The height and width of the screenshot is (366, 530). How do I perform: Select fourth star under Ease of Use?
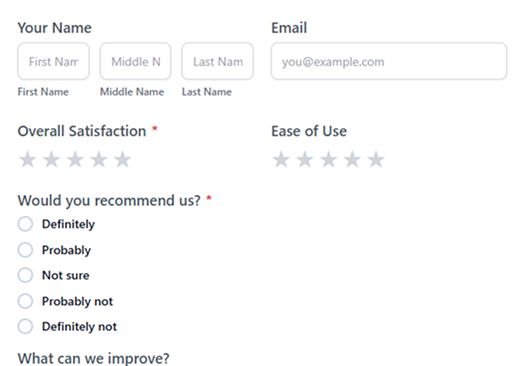point(352,159)
